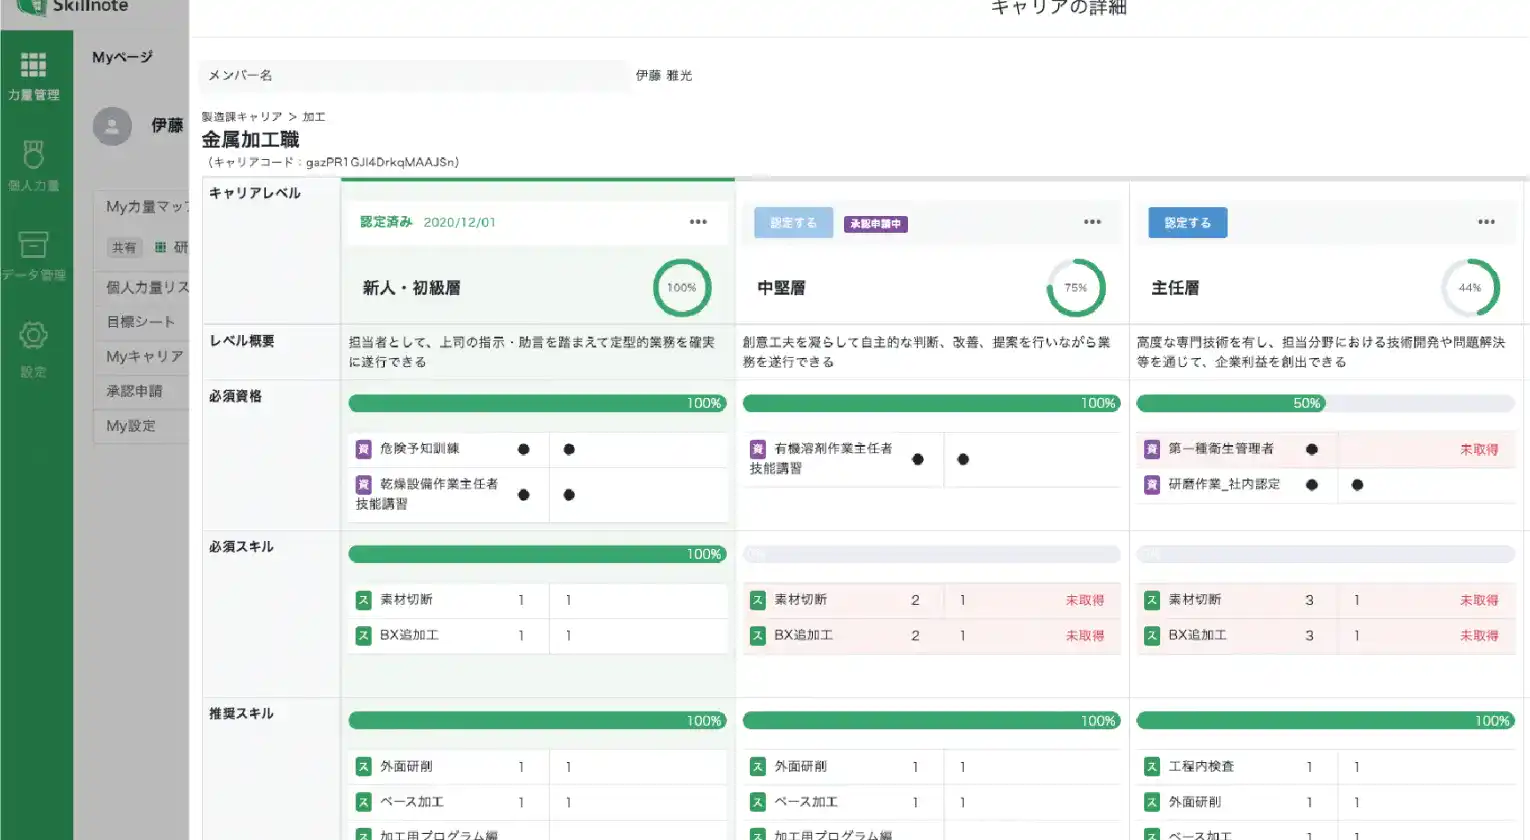The height and width of the screenshot is (840, 1530).
Task: Click the 44% progress ring for 主任層
Action: 1470,288
